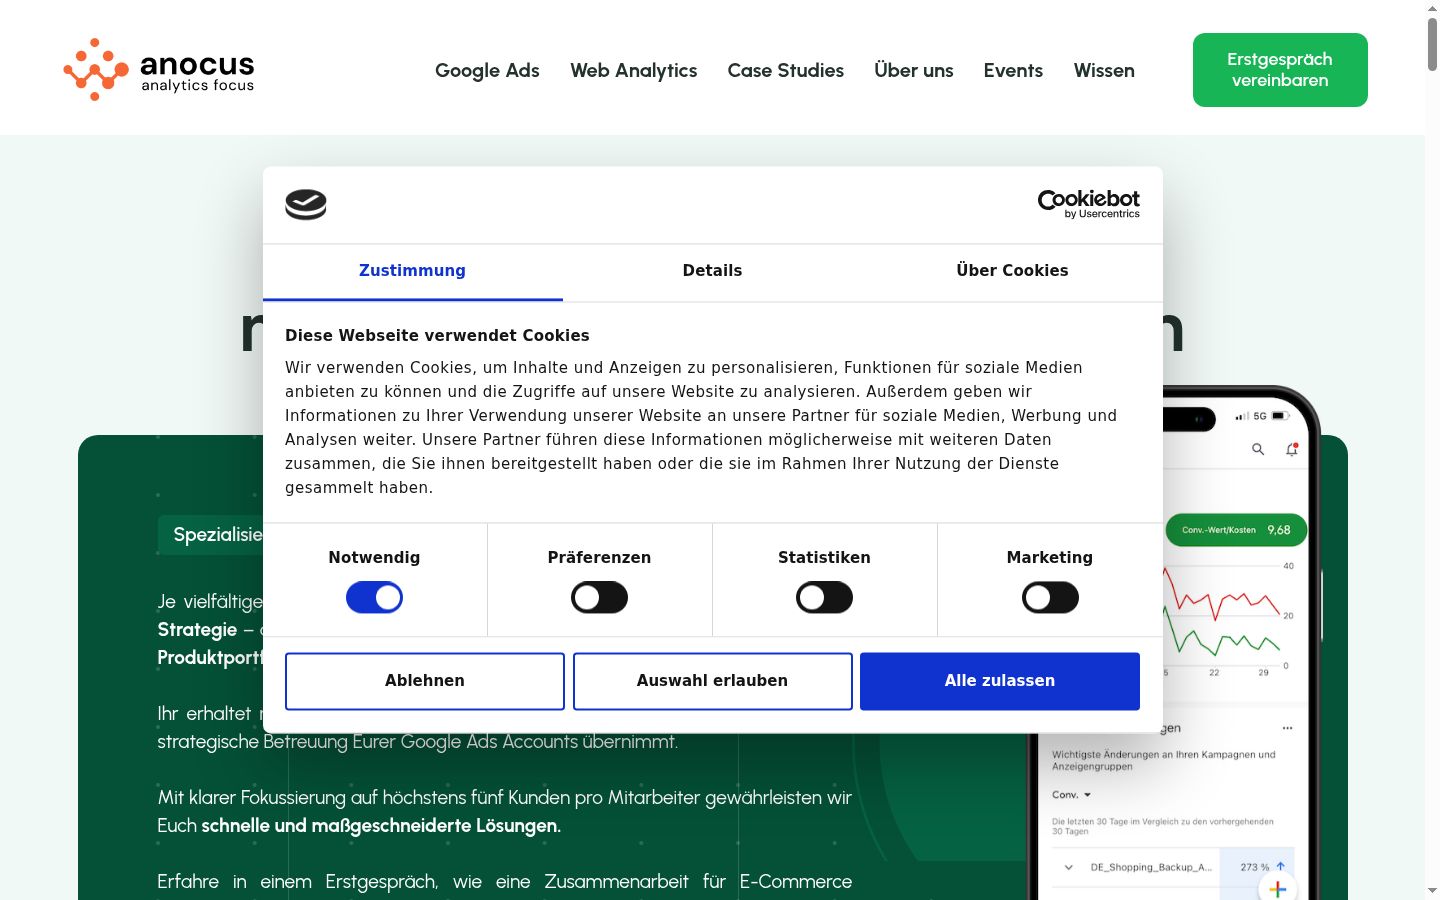Enable the Präferenzen cookie switch
Screen dimensions: 1440x900
pos(599,598)
